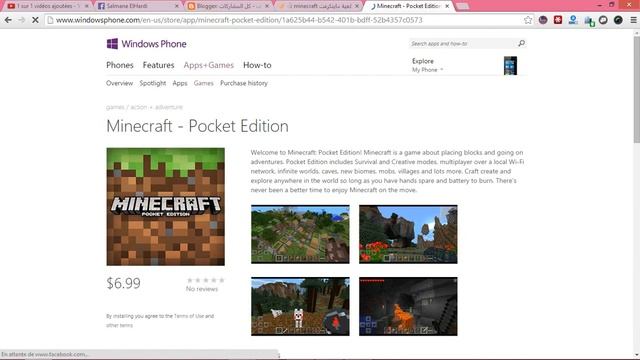Image resolution: width=640 pixels, height=360 pixels.
Task: Click the extension icon with green badge
Action: 589,20
